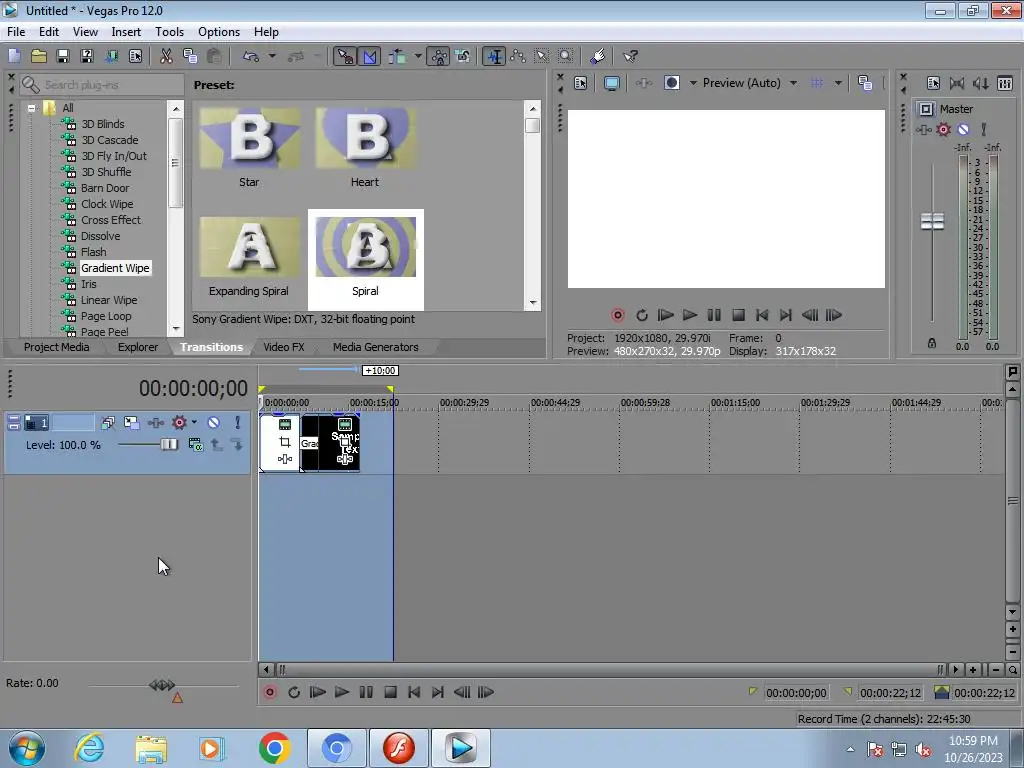Click the New project icon in toolbar
The image size is (1024, 768).
tap(14, 57)
